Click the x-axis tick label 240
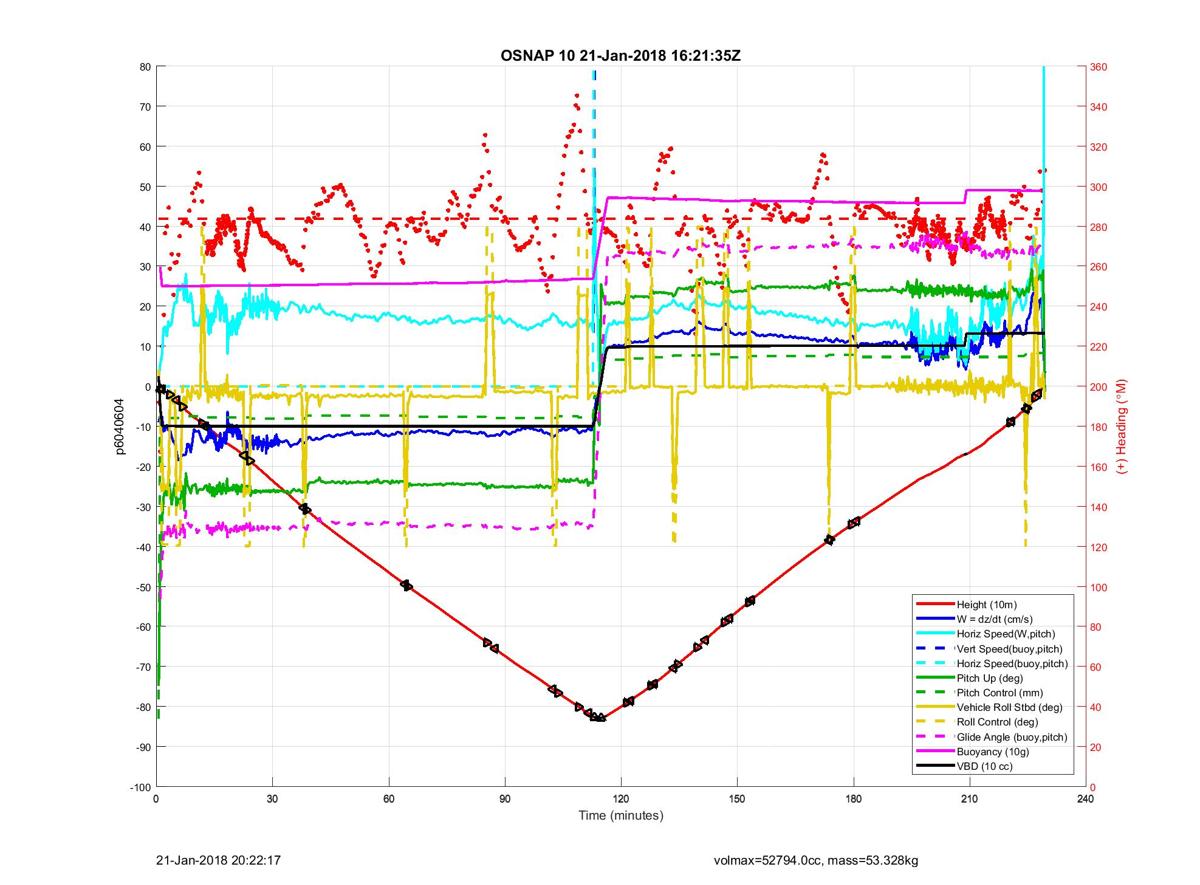Image resolution: width=1200 pixels, height=885 pixels. click(1085, 800)
